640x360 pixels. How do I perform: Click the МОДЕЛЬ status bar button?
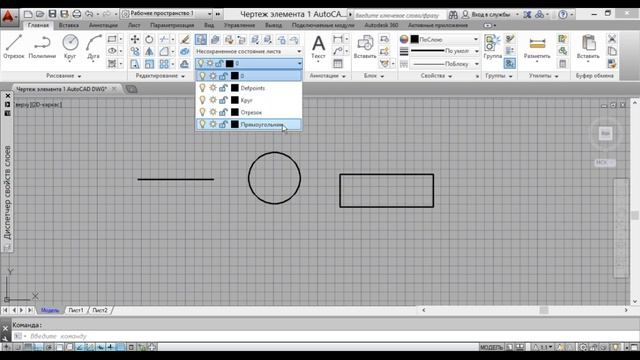[x=491, y=347]
